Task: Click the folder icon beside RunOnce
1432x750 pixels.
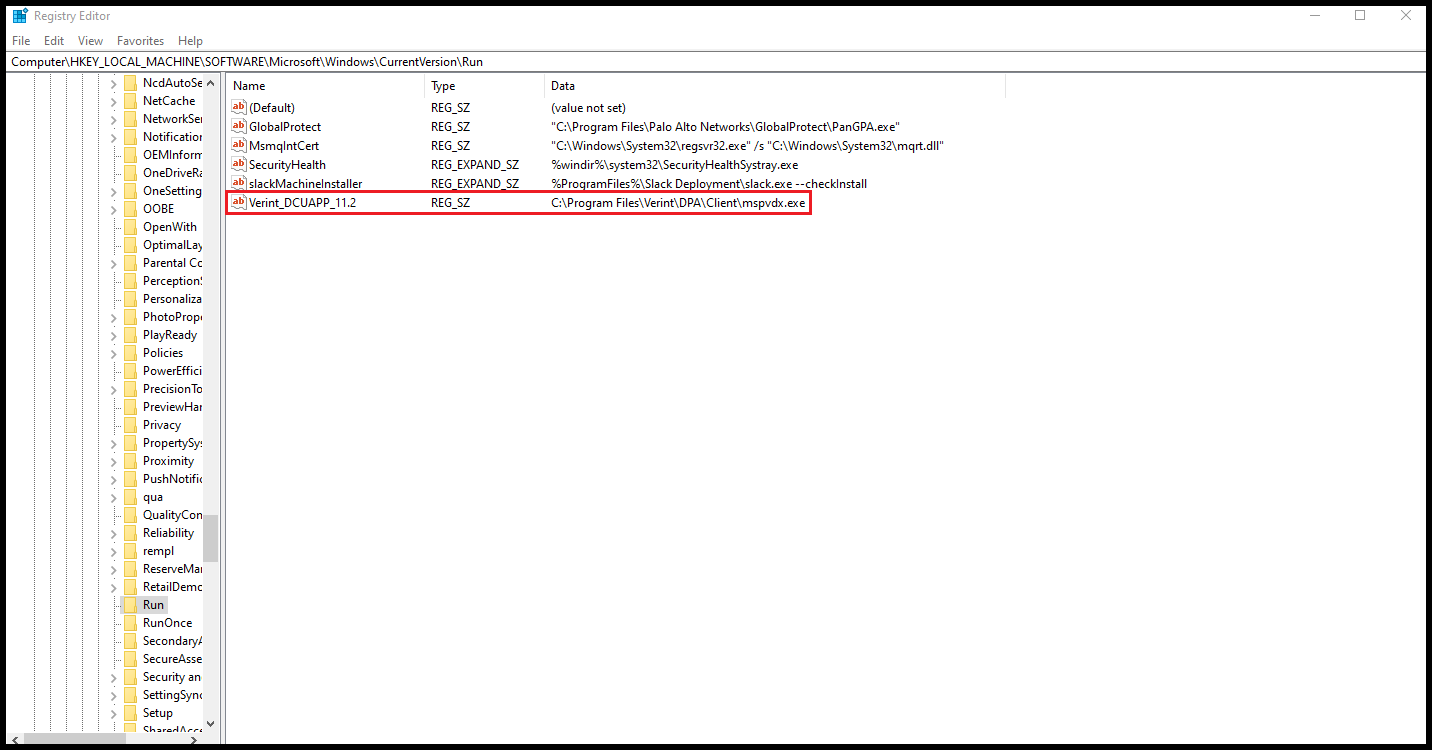Action: pyautogui.click(x=130, y=623)
